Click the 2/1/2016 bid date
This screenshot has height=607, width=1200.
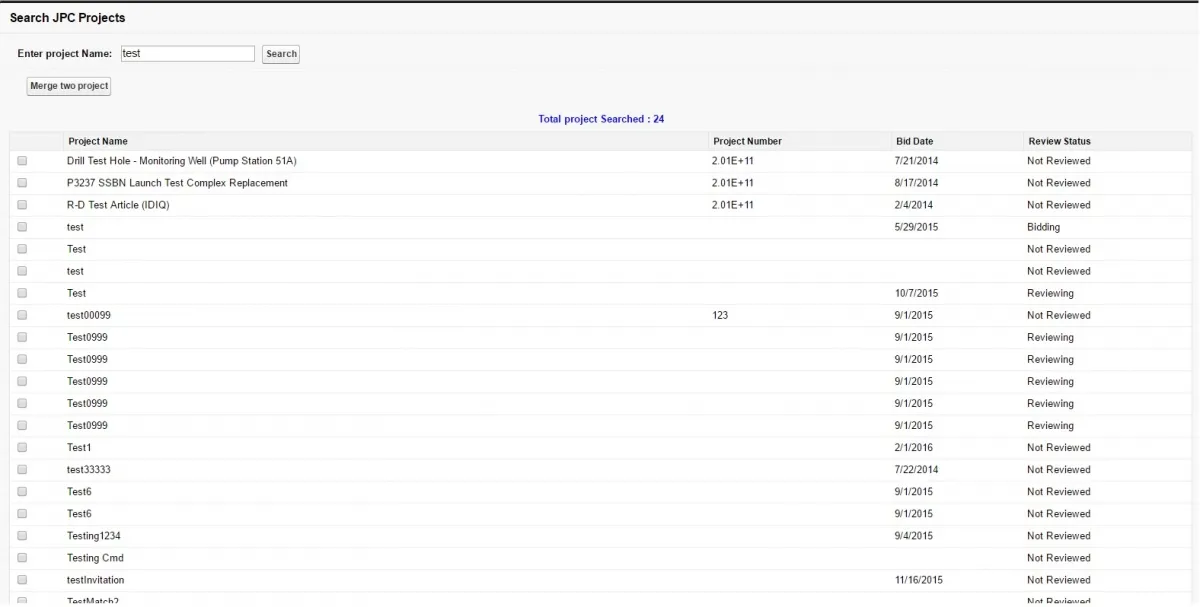pyautogui.click(x=914, y=448)
